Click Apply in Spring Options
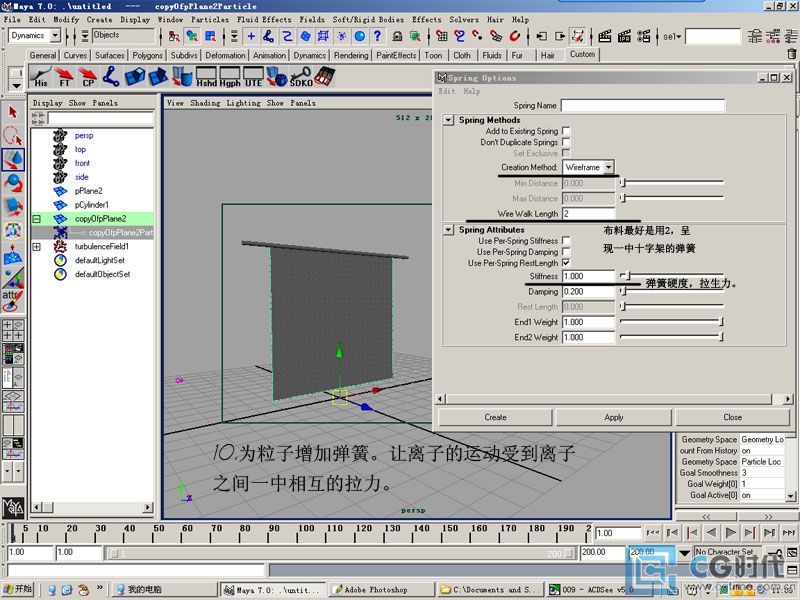 pos(613,417)
